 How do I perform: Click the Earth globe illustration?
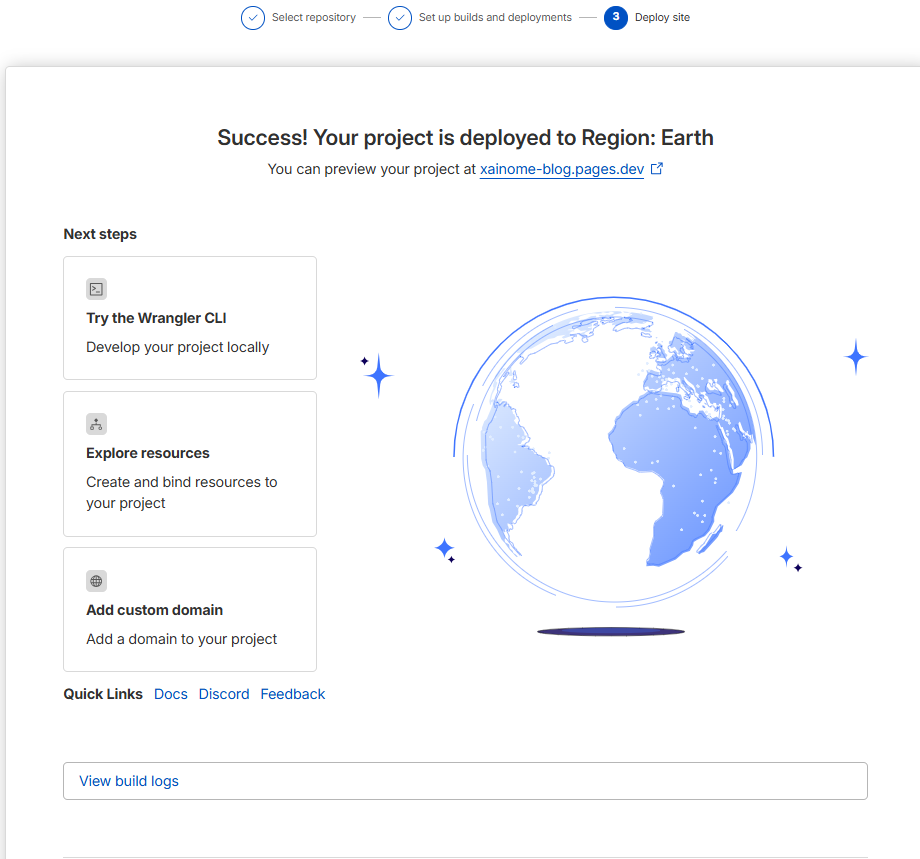[614, 451]
